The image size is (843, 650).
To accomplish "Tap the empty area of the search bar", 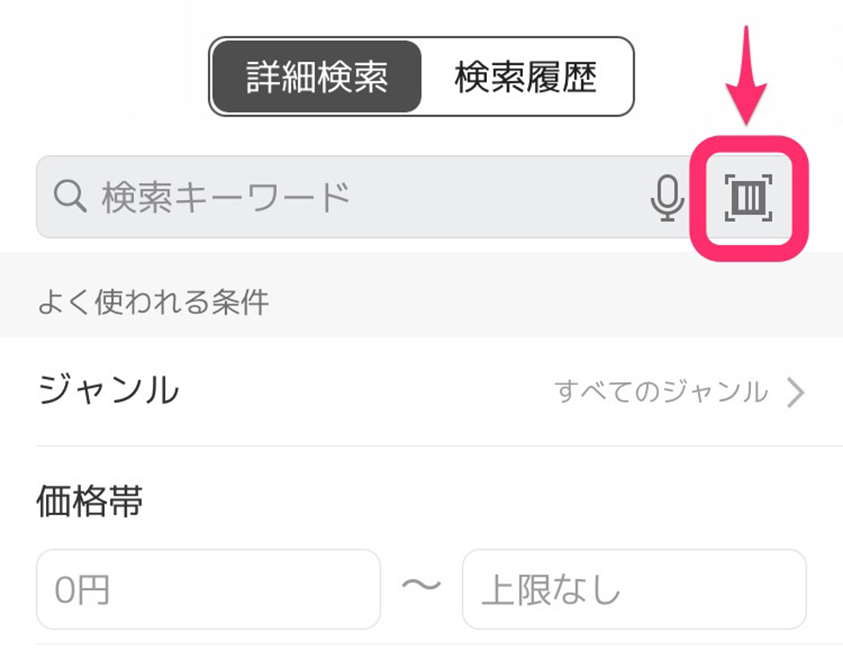I will point(495,197).
